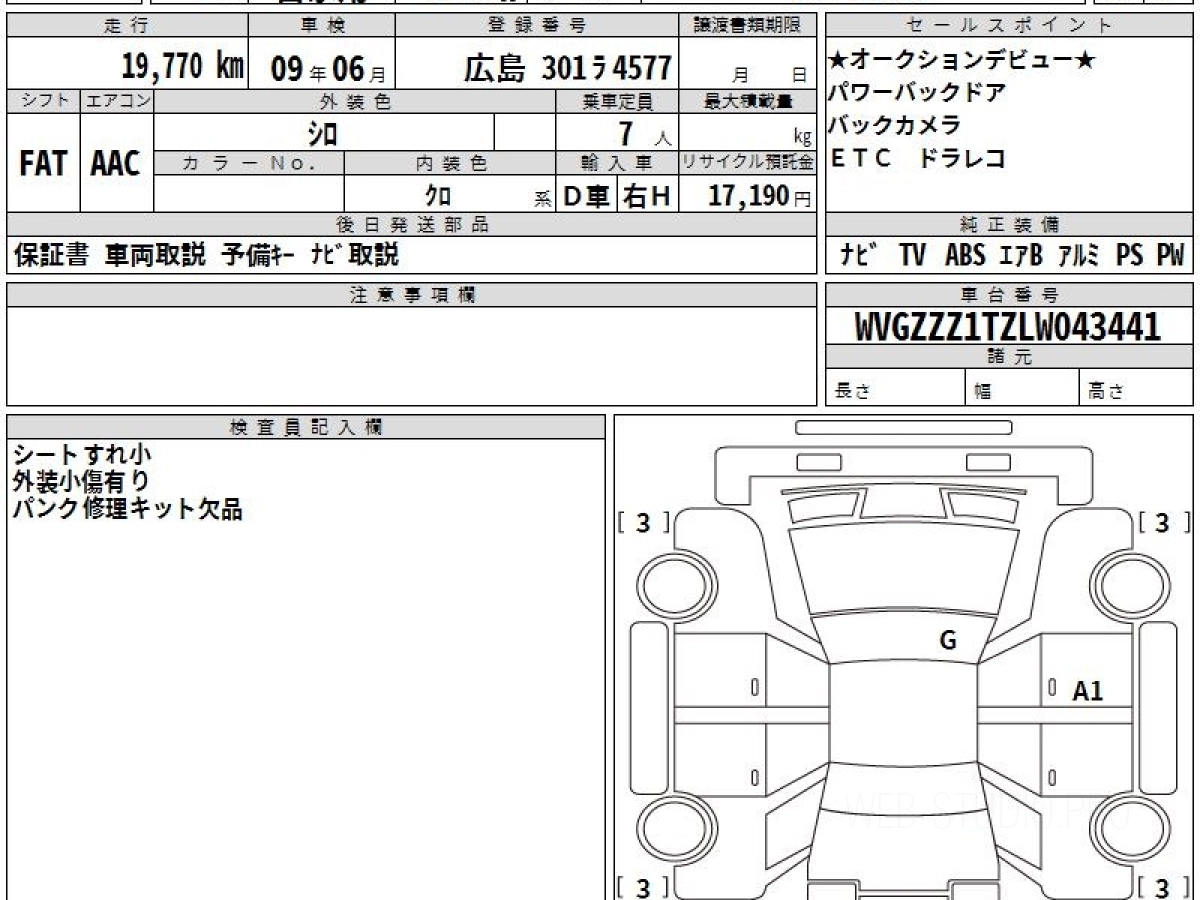Viewport: 1200px width, 900px height.
Task: Select the 車検 column header
Action: click(321, 26)
